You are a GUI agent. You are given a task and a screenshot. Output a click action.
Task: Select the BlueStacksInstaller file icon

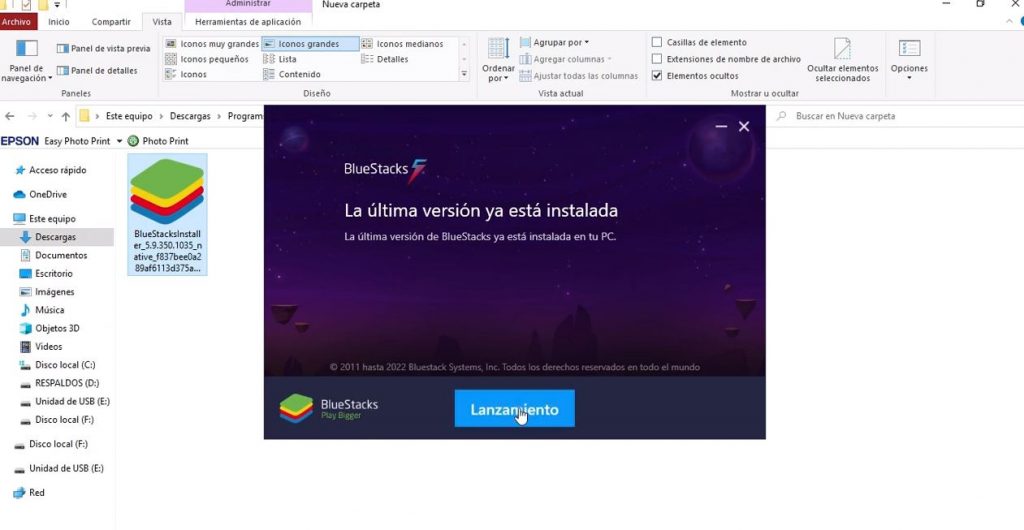(x=168, y=195)
